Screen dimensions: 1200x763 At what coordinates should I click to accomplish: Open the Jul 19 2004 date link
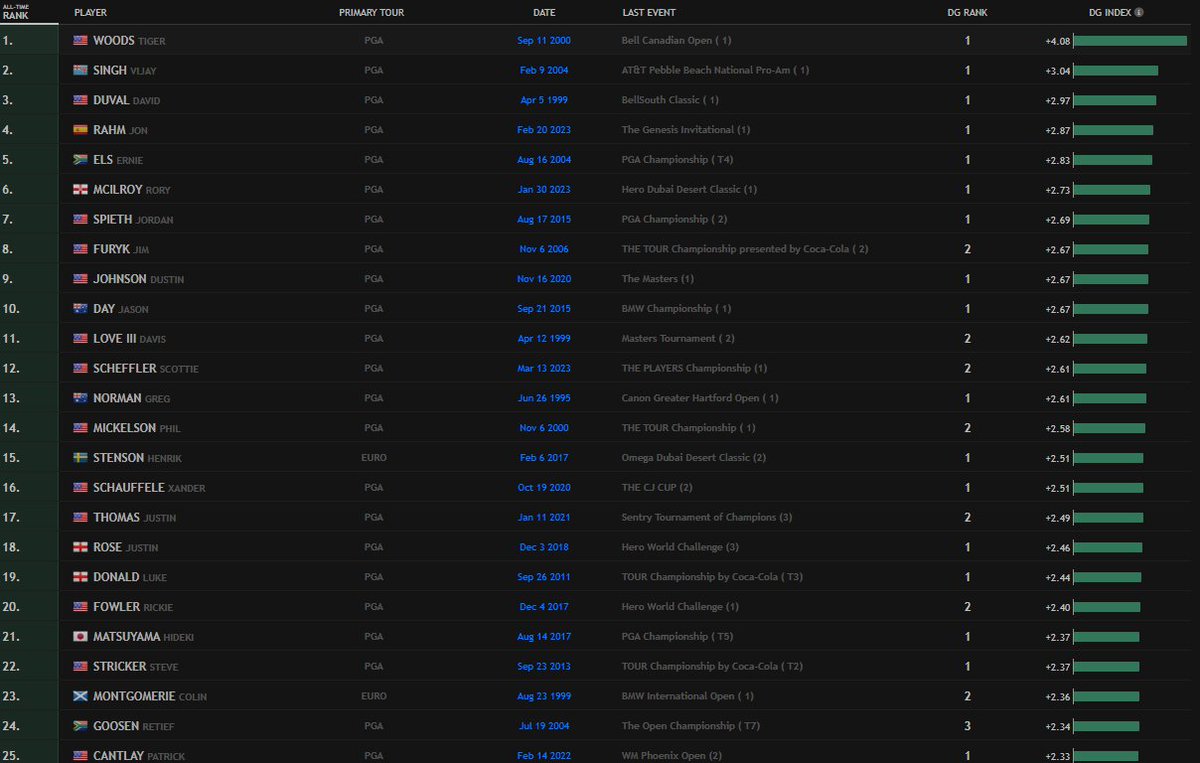[544, 726]
